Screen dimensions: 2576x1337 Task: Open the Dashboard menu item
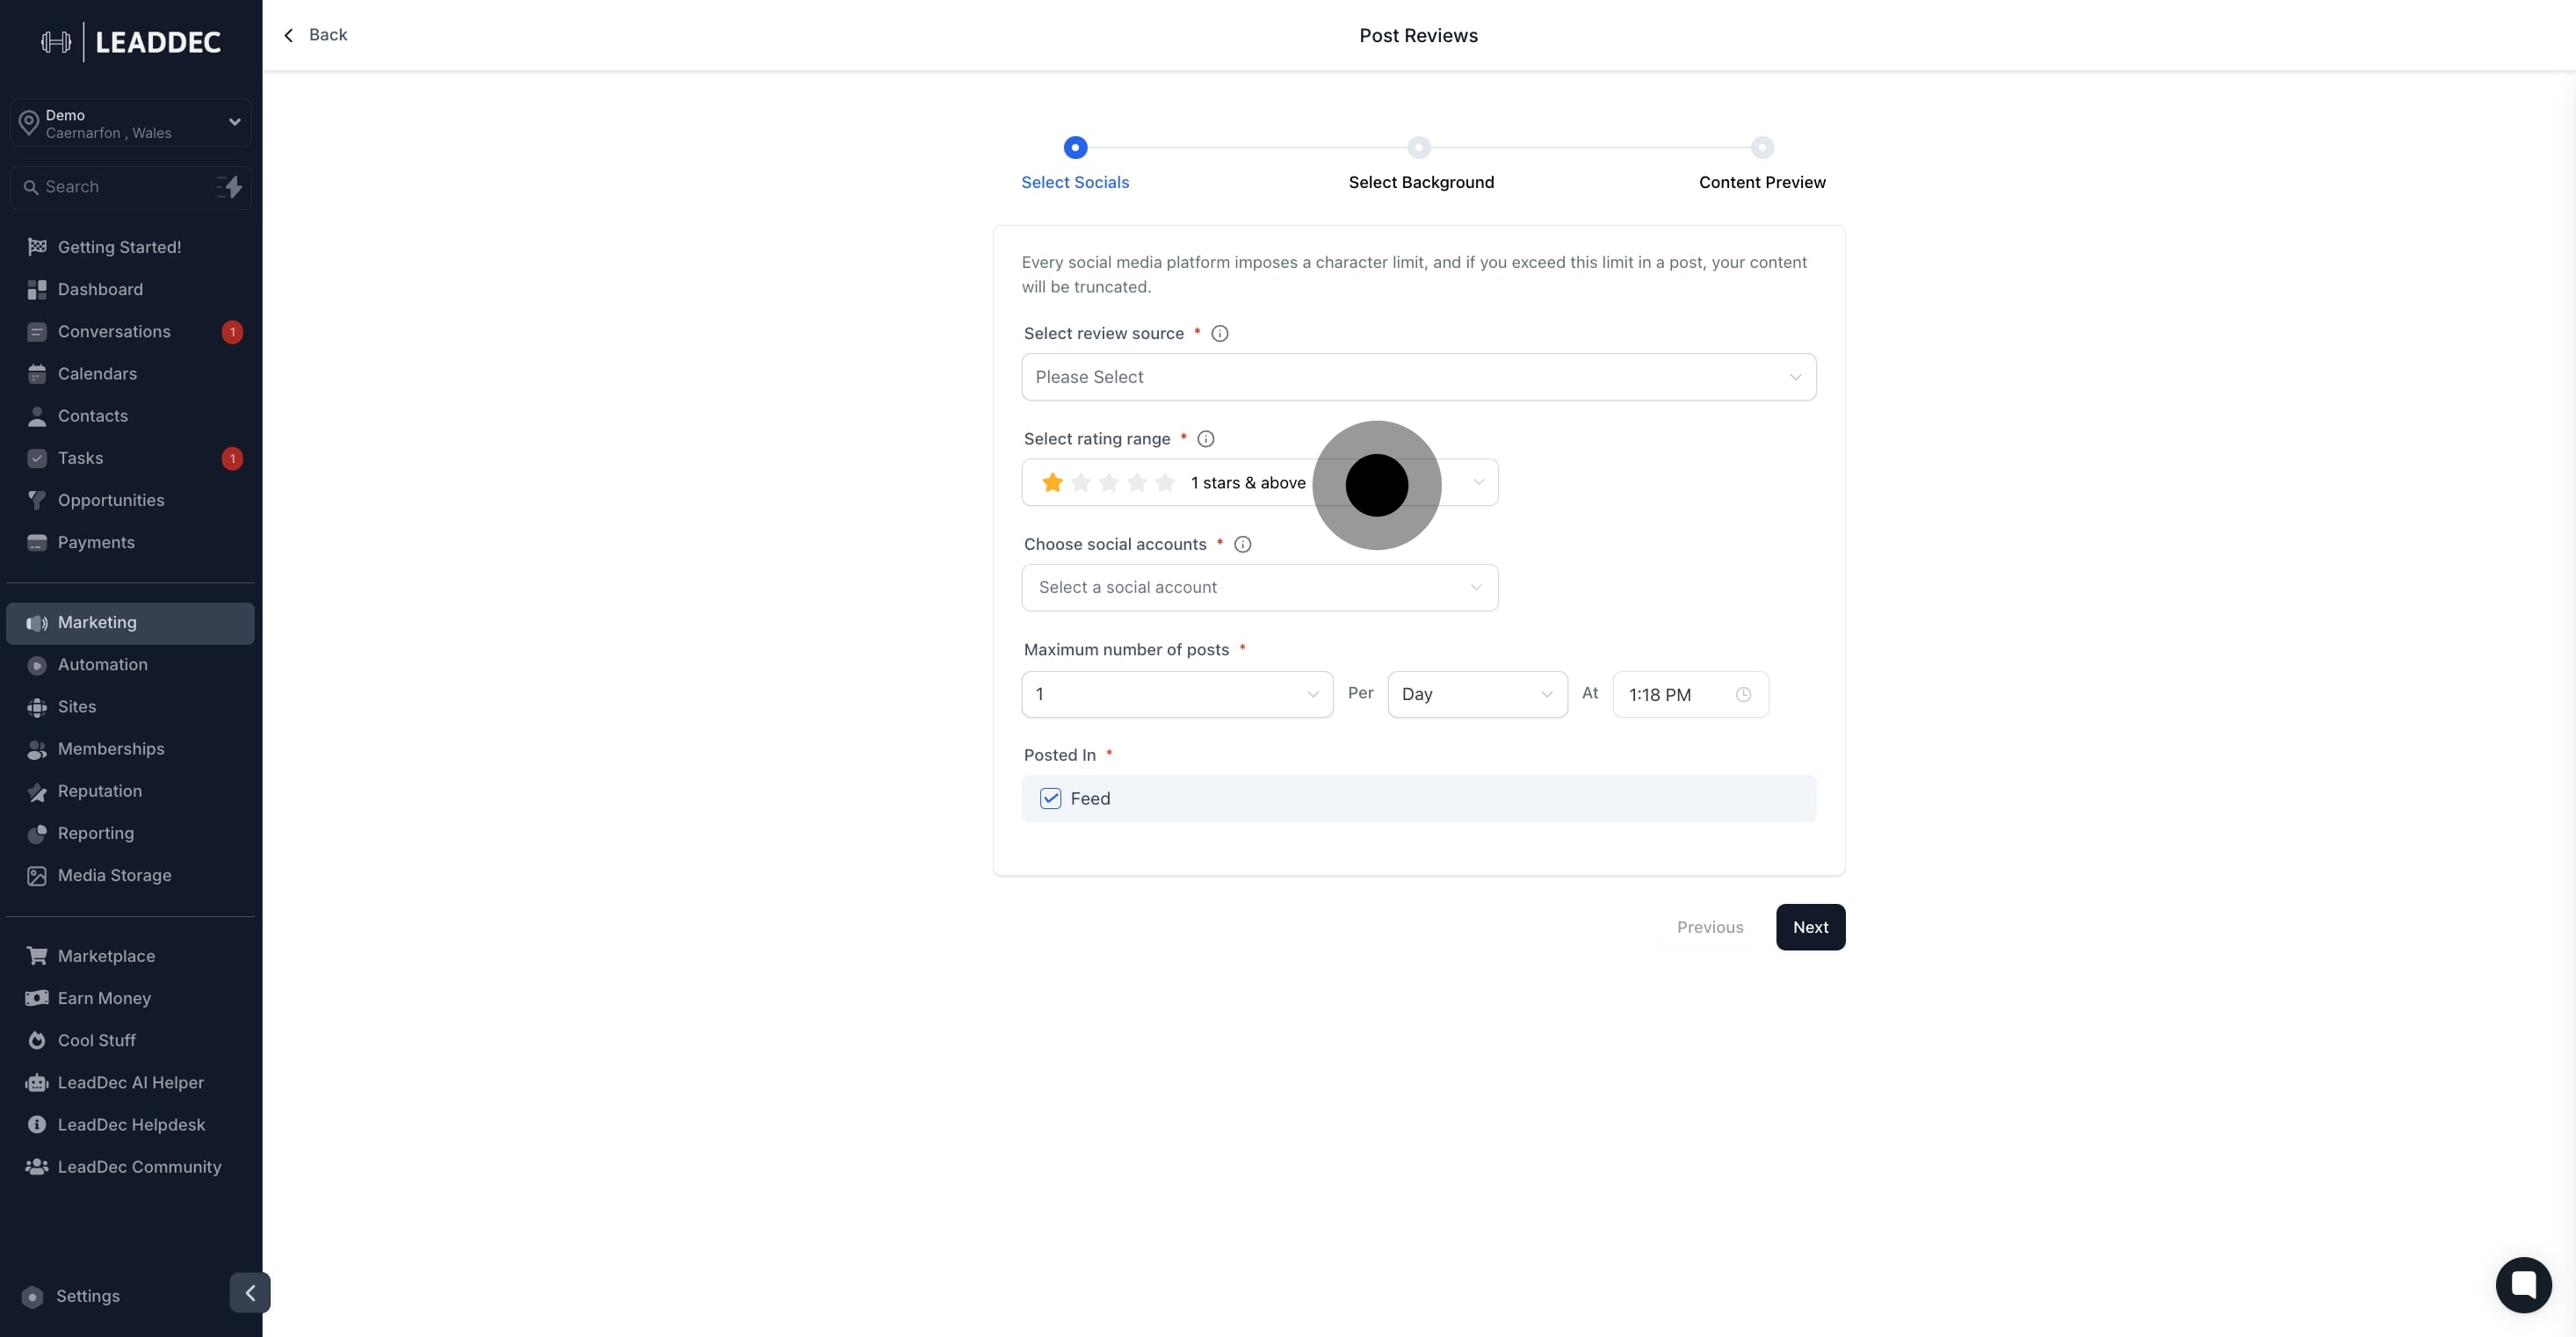[130, 290]
